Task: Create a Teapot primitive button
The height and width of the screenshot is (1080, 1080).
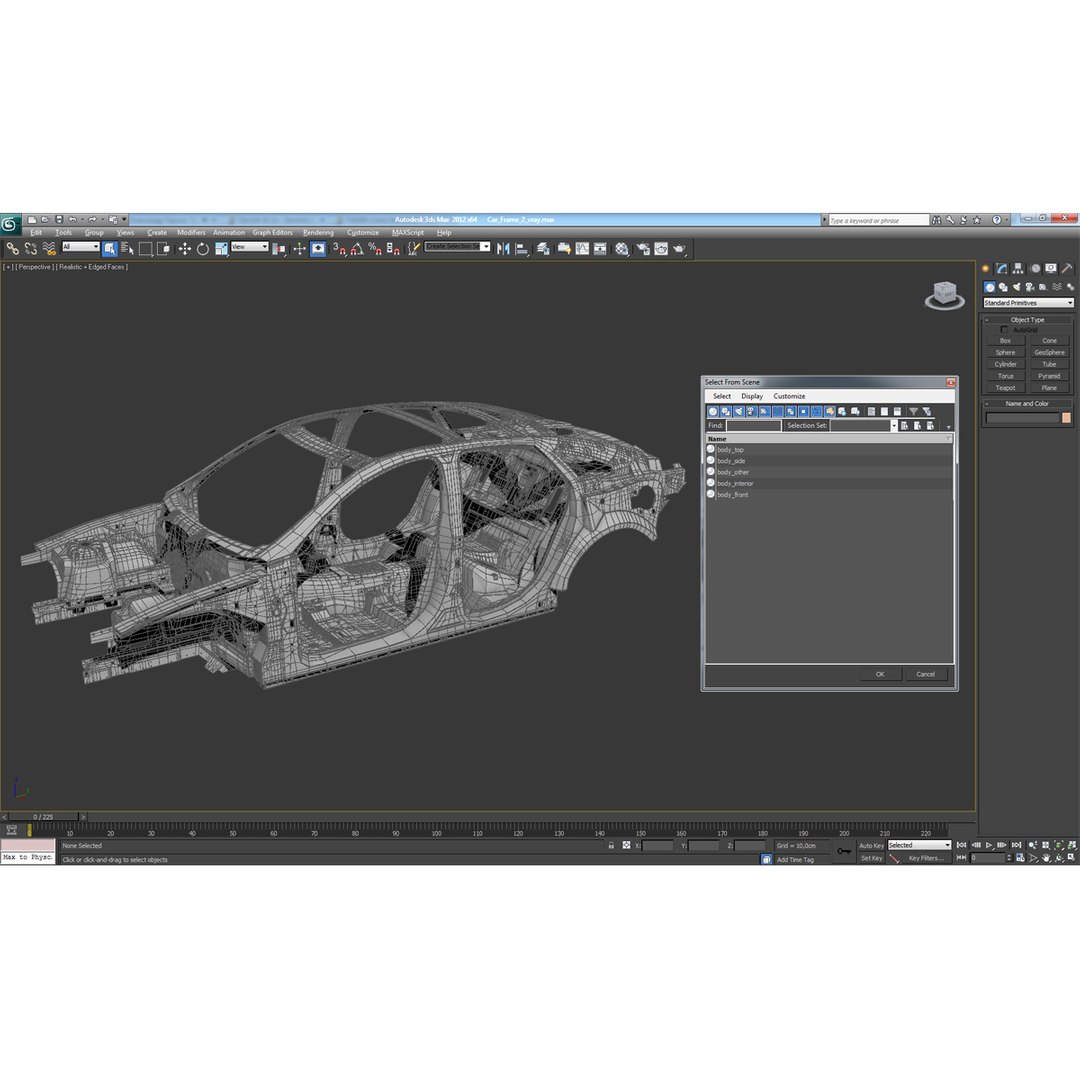Action: point(1005,388)
